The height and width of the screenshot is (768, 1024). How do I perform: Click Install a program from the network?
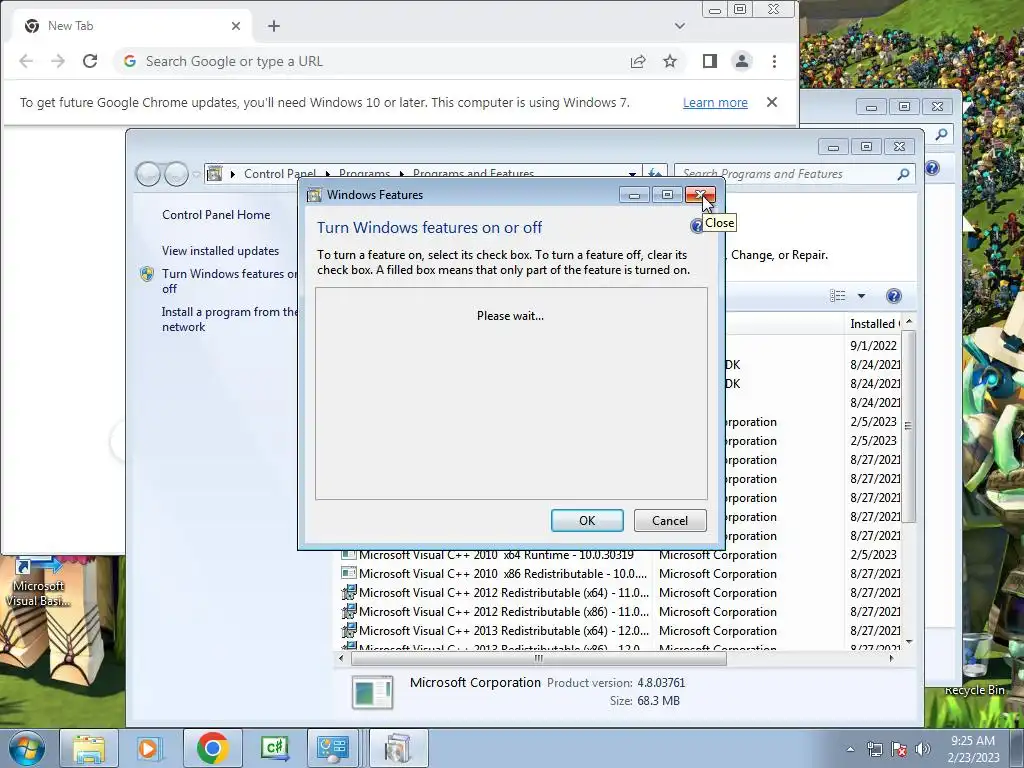[230, 319]
